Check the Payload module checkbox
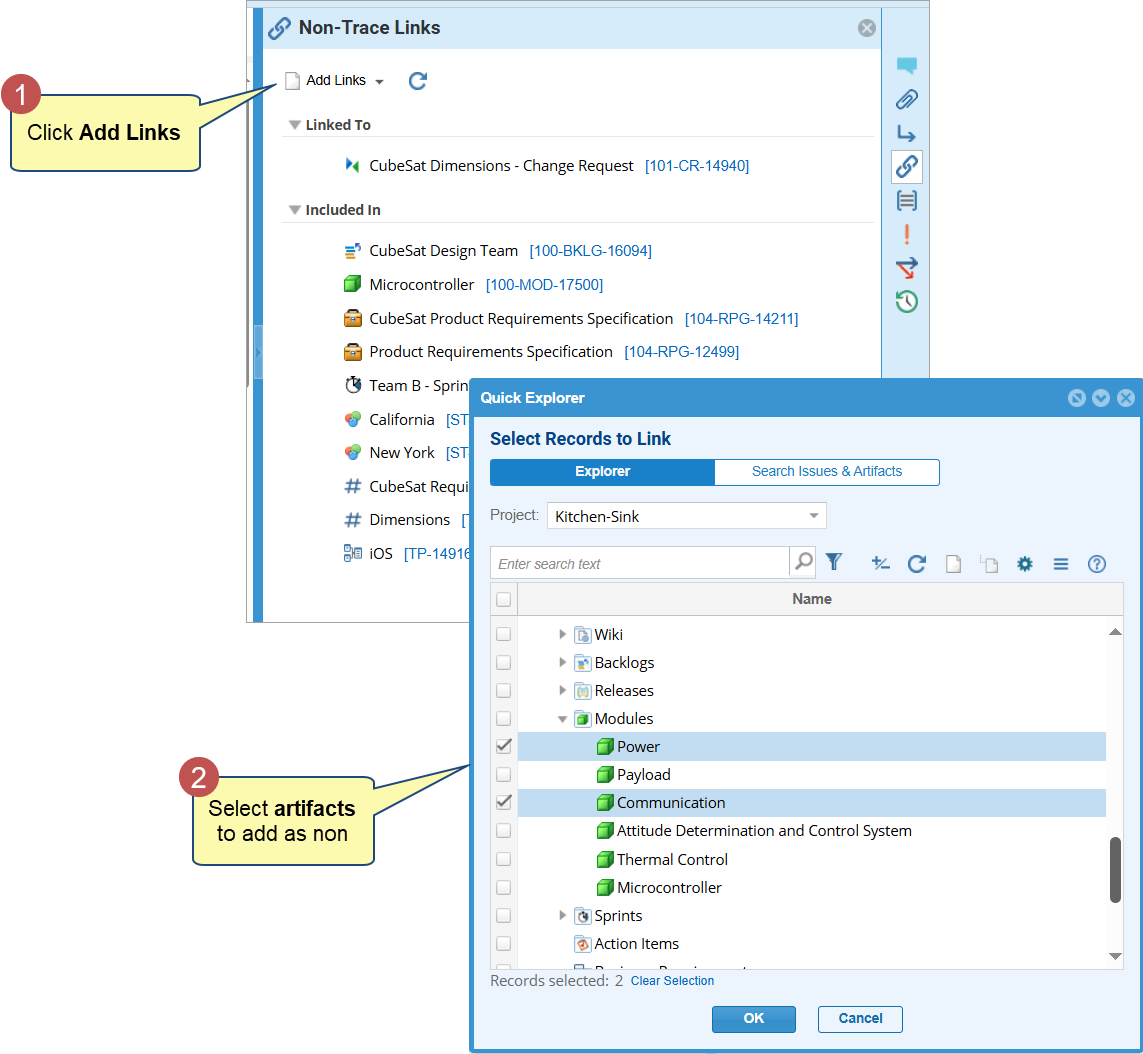Image resolution: width=1143 pixels, height=1054 pixels. coord(504,774)
